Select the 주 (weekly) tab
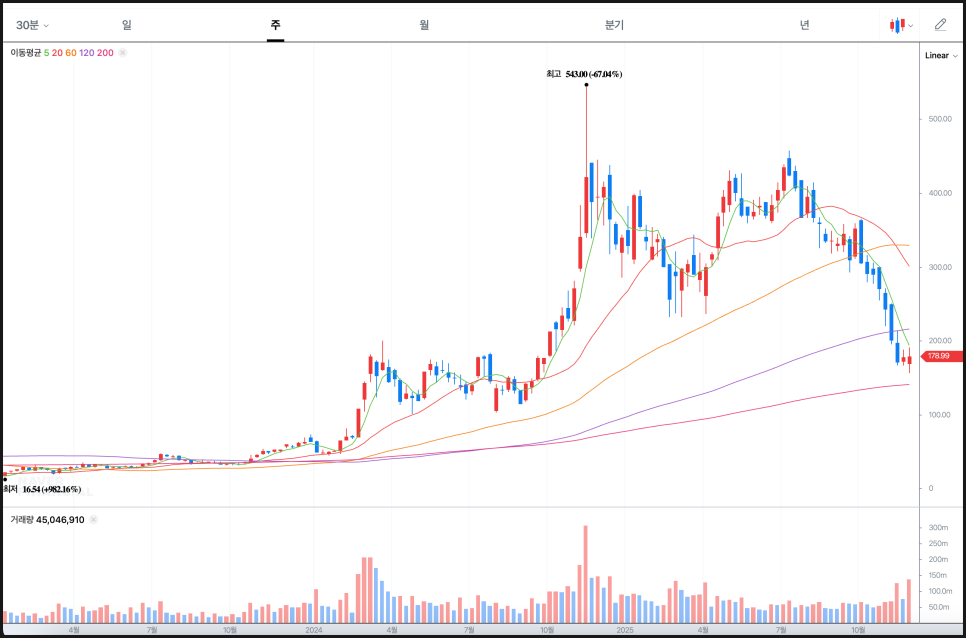The width and height of the screenshot is (966, 638). [x=275, y=25]
